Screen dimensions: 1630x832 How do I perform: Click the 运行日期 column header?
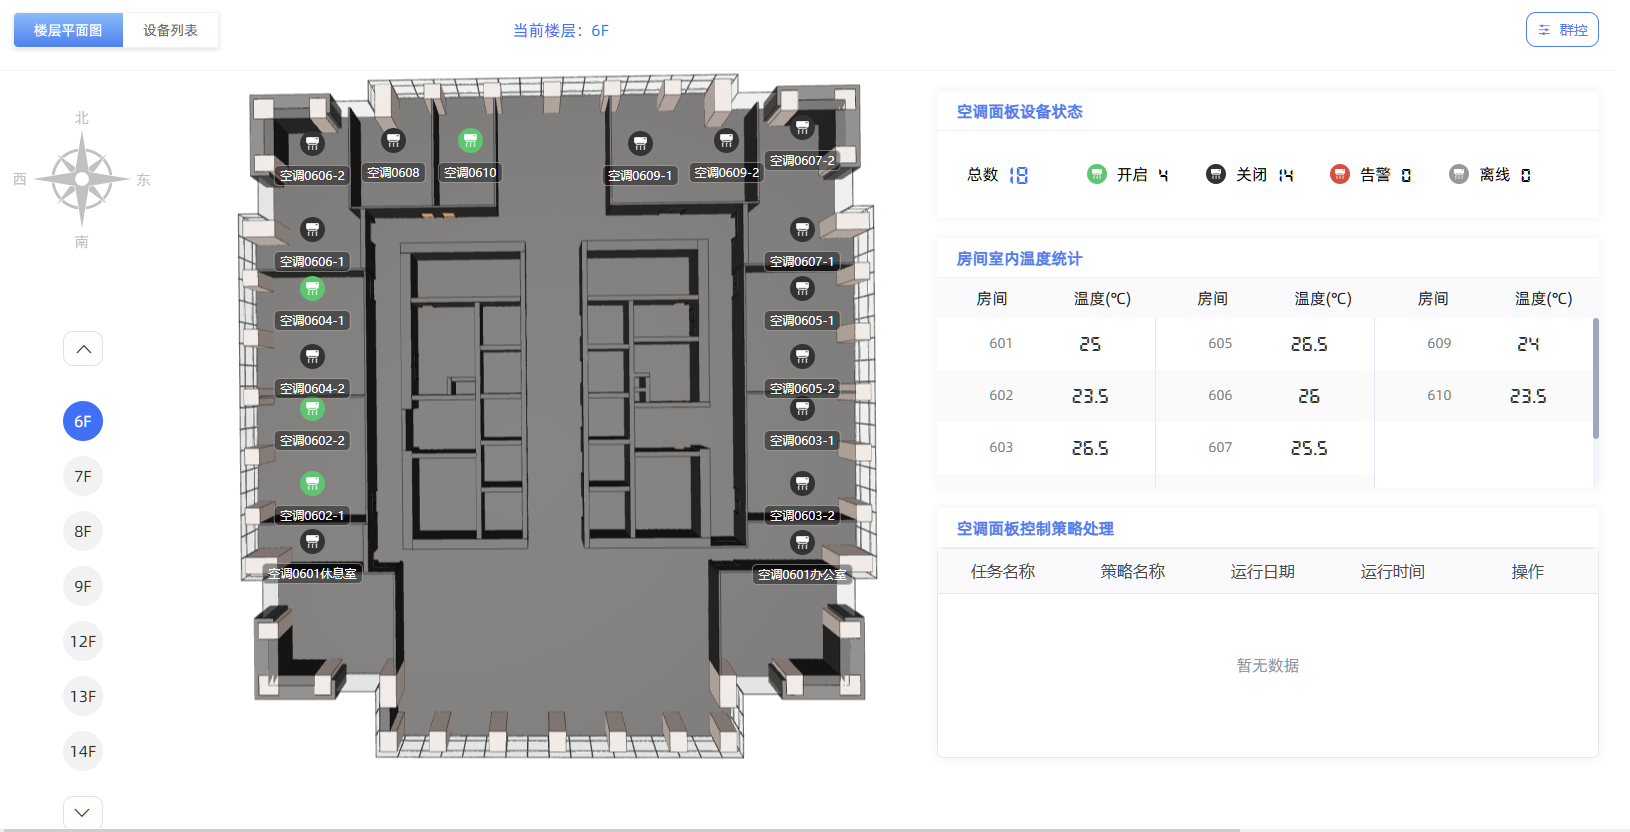pos(1263,571)
